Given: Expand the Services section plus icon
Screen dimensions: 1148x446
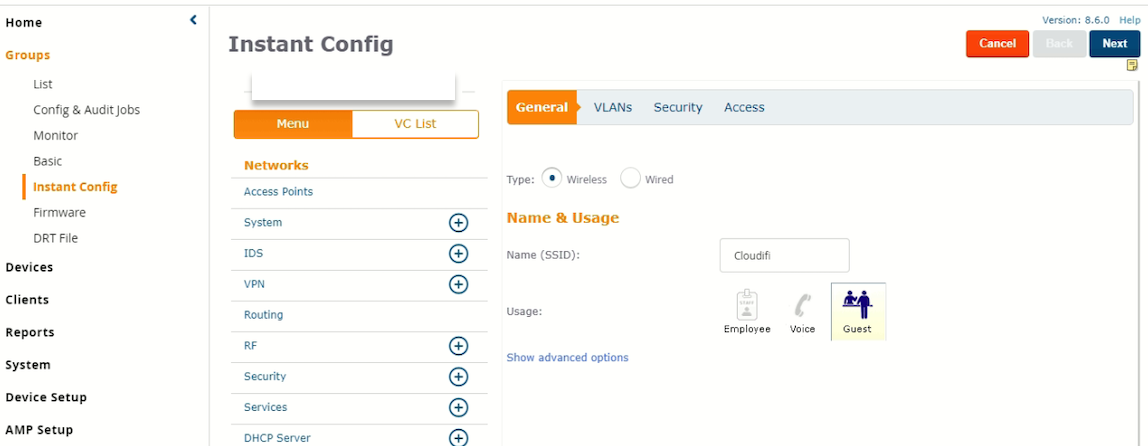Looking at the screenshot, I should coord(458,407).
